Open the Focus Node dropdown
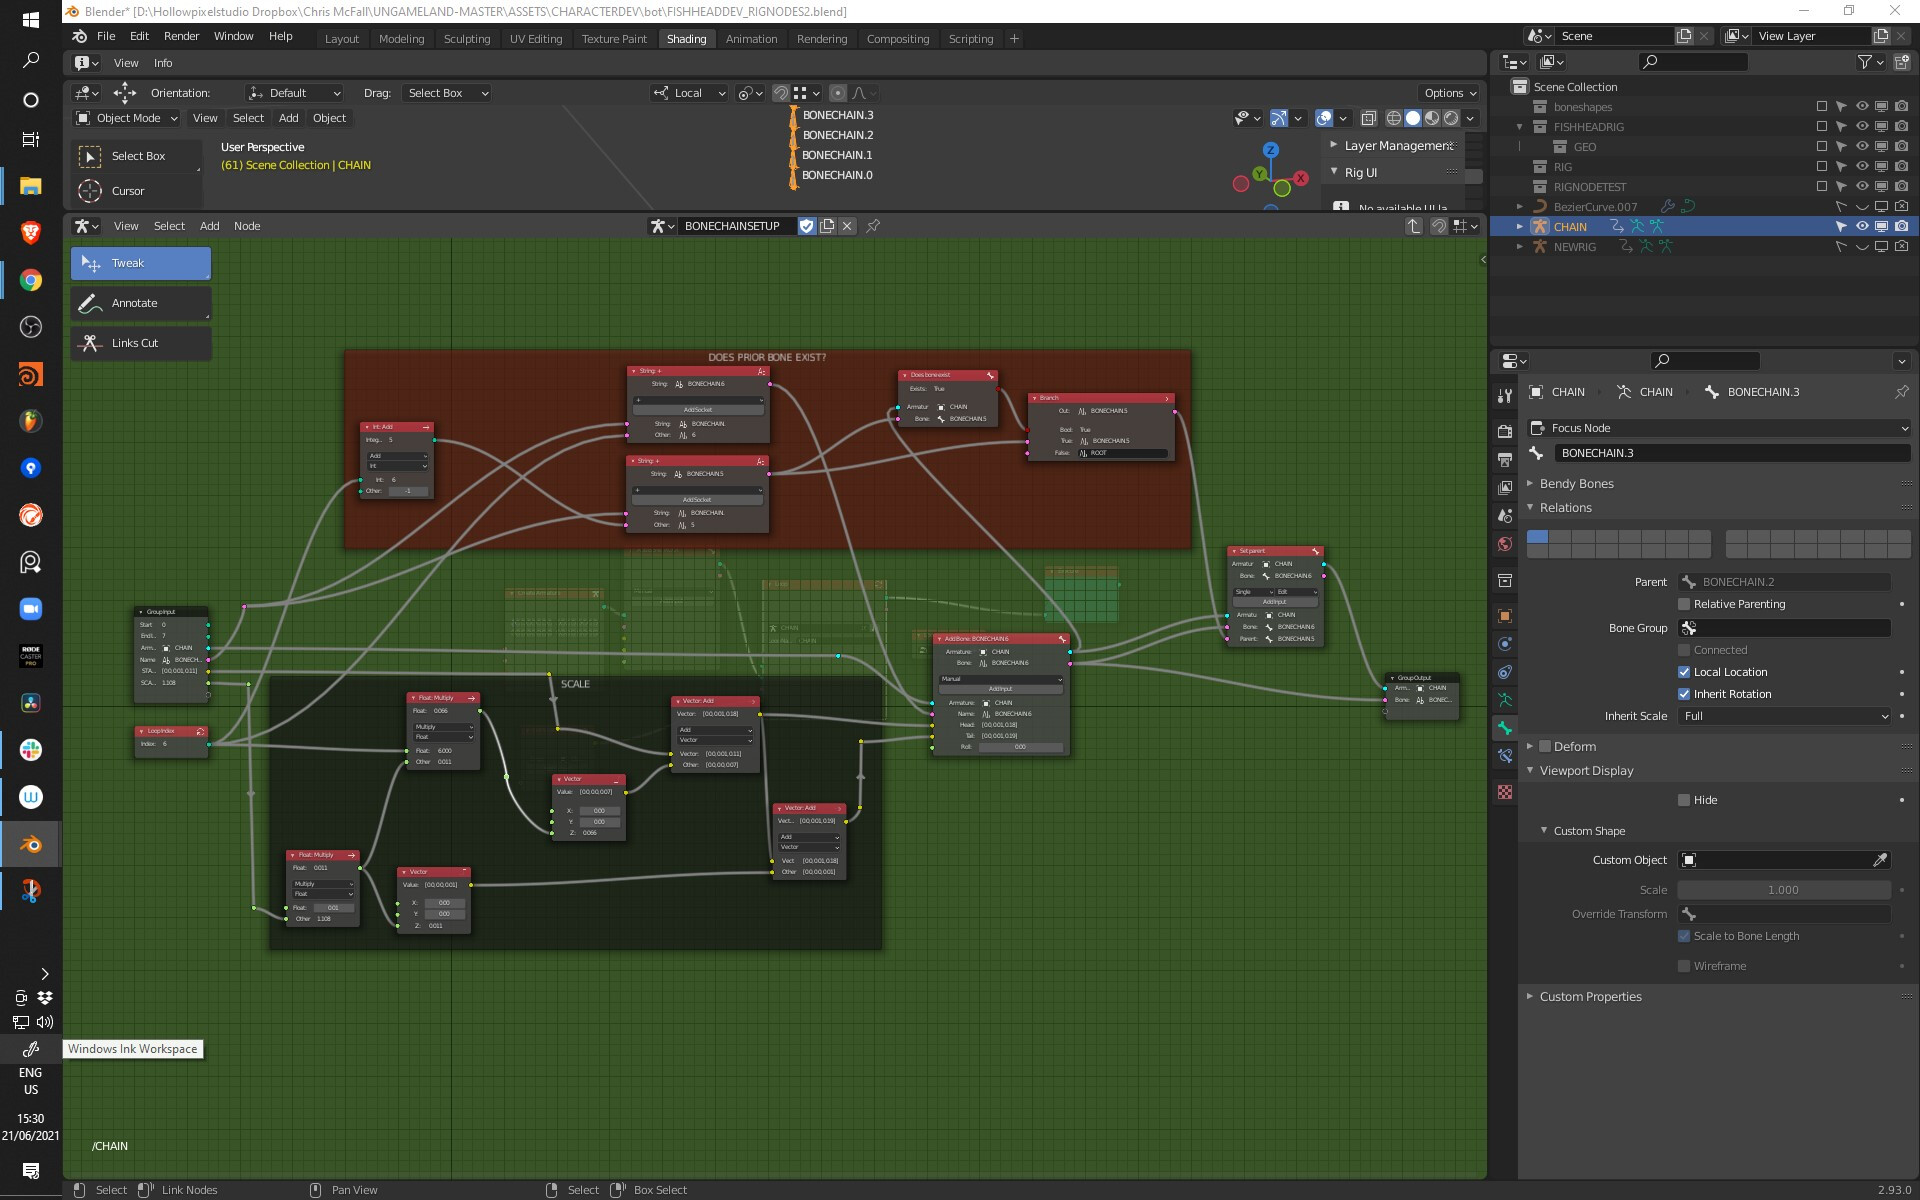 coord(1719,428)
